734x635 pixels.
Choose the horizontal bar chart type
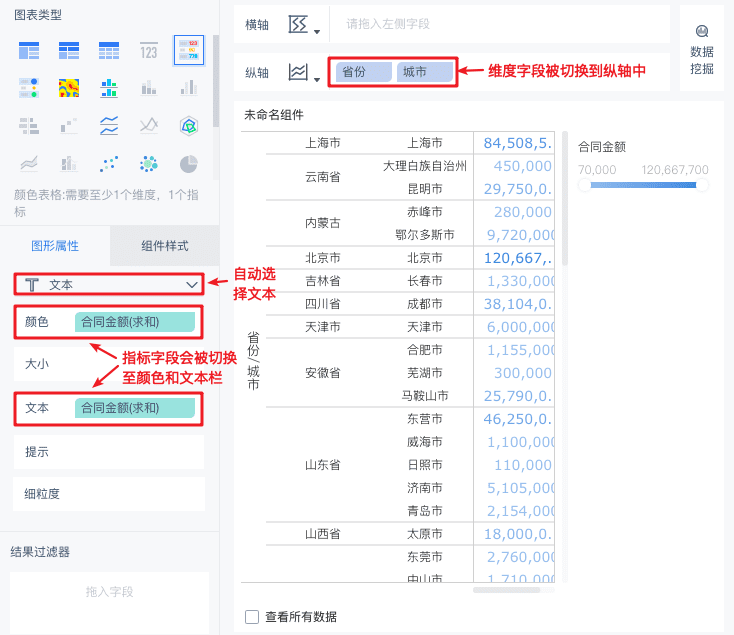coord(29,126)
